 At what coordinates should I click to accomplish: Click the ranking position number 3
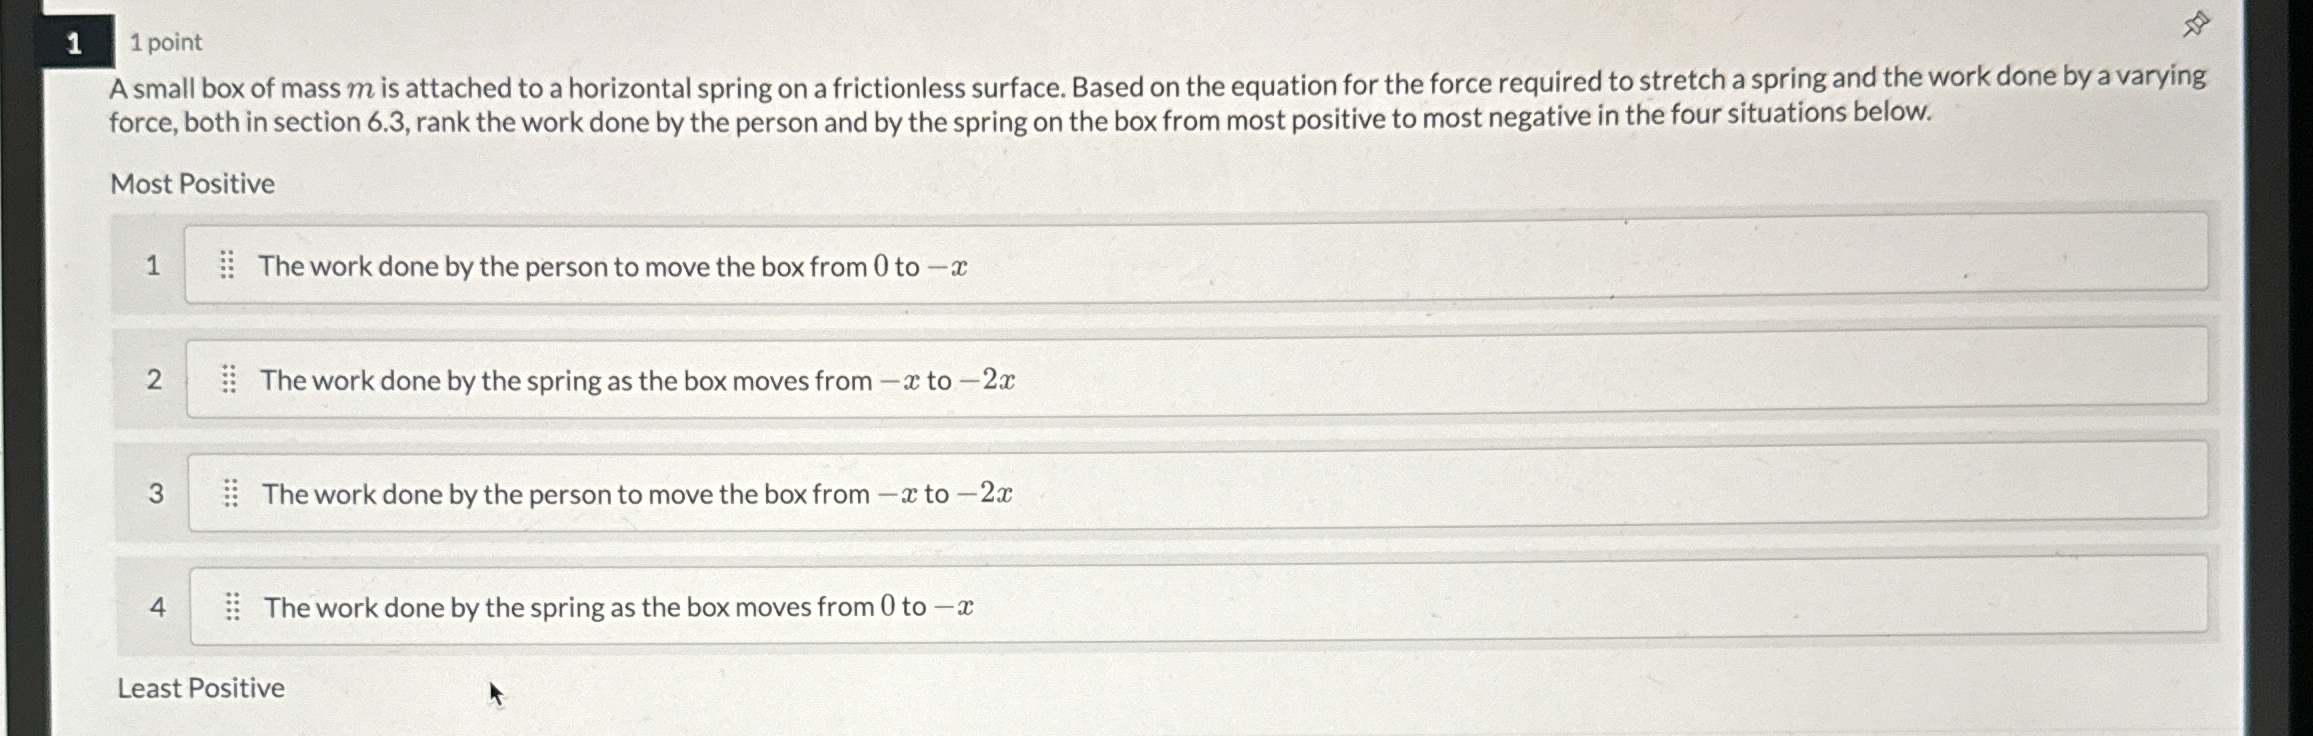pos(154,493)
